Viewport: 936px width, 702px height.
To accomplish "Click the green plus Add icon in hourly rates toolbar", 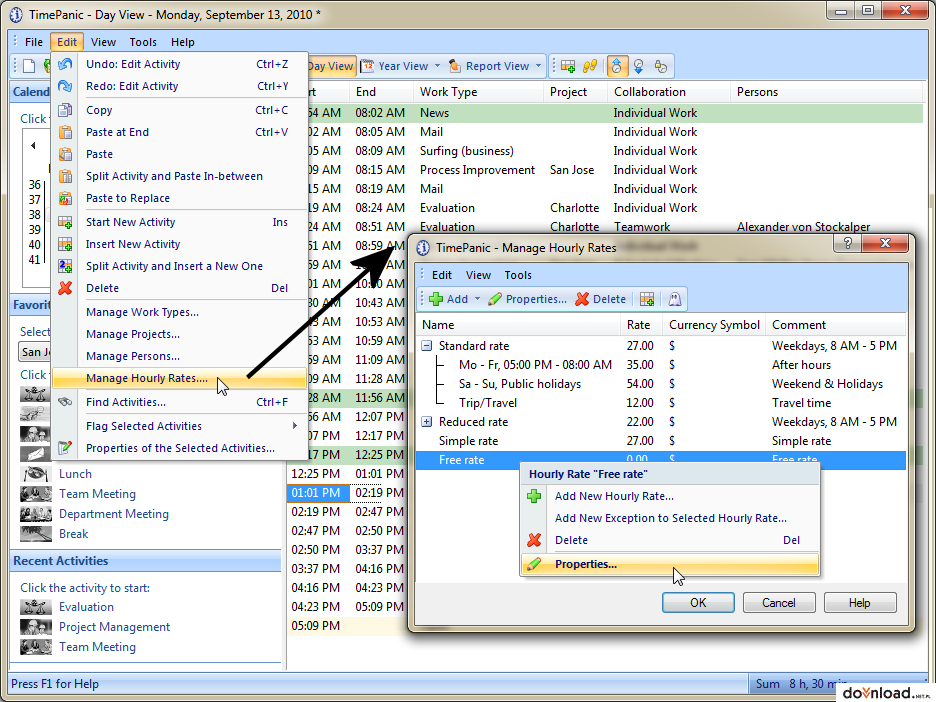I will 436,299.
